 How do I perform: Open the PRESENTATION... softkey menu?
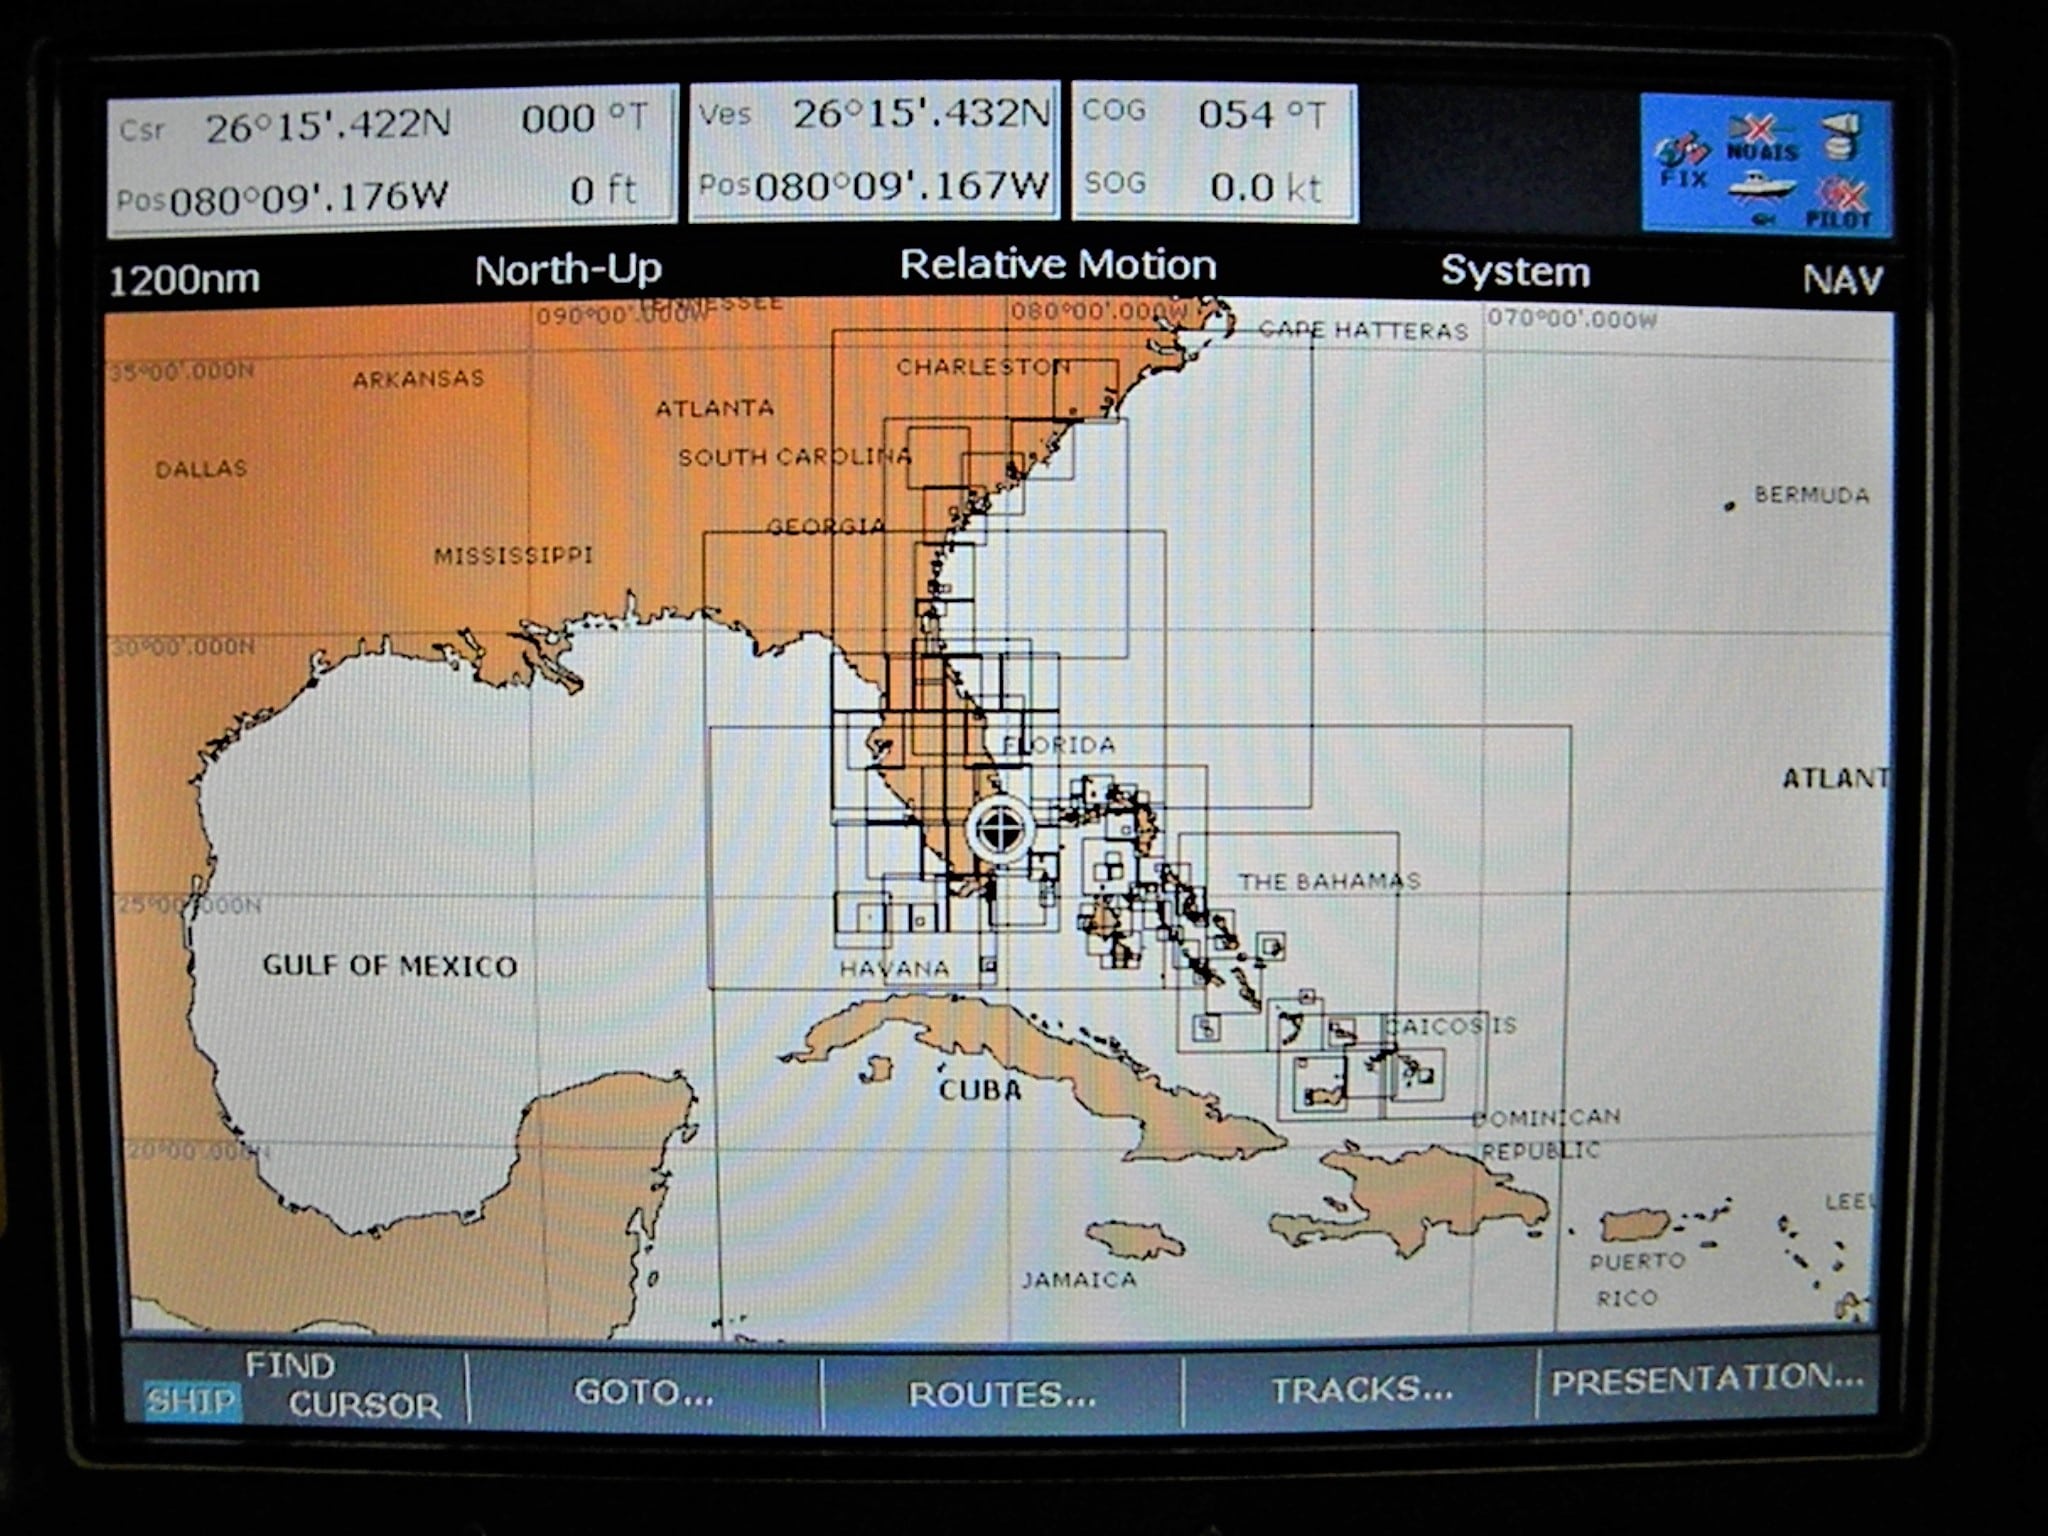click(x=1706, y=1380)
